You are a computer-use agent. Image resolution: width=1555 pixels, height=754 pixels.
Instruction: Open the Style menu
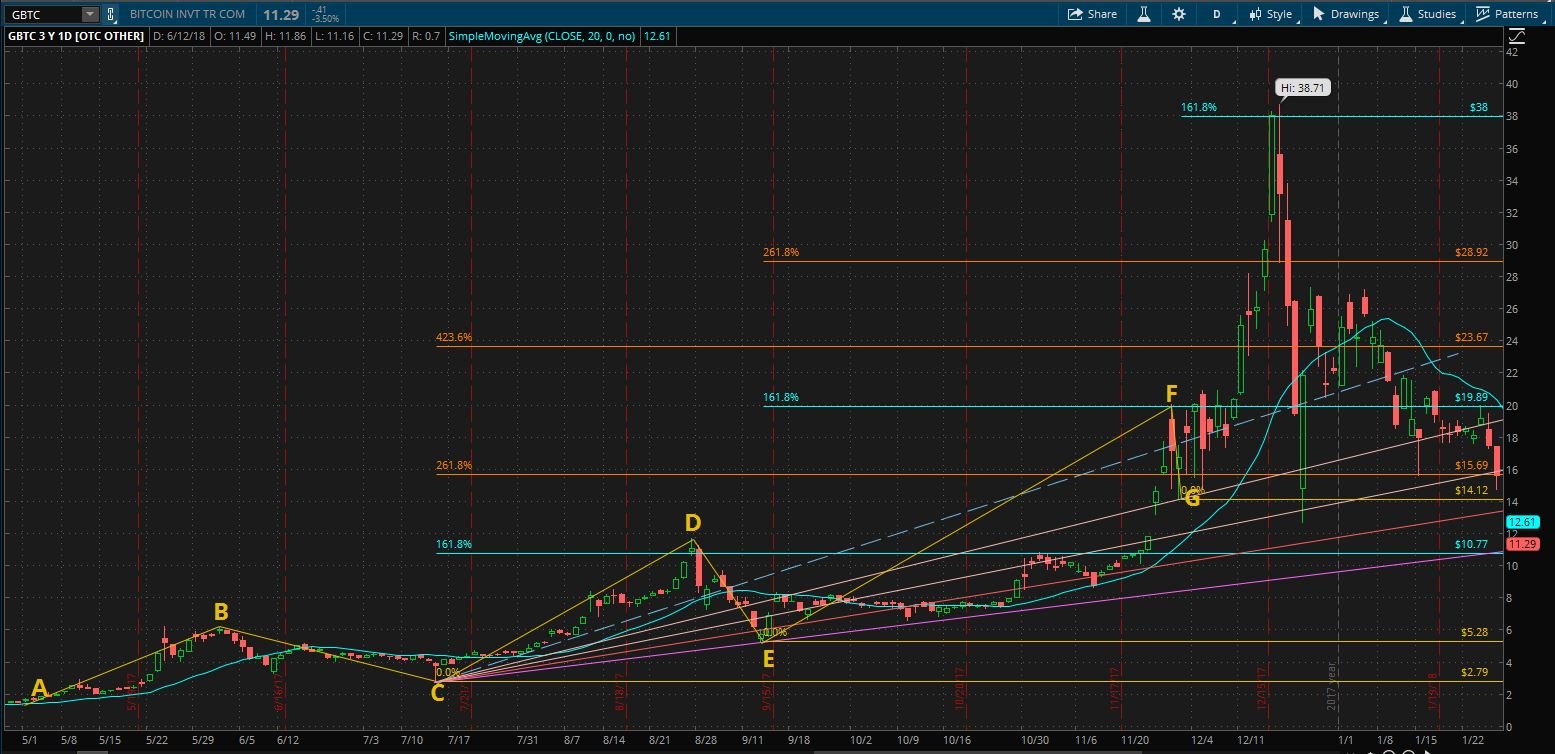(x=1270, y=14)
